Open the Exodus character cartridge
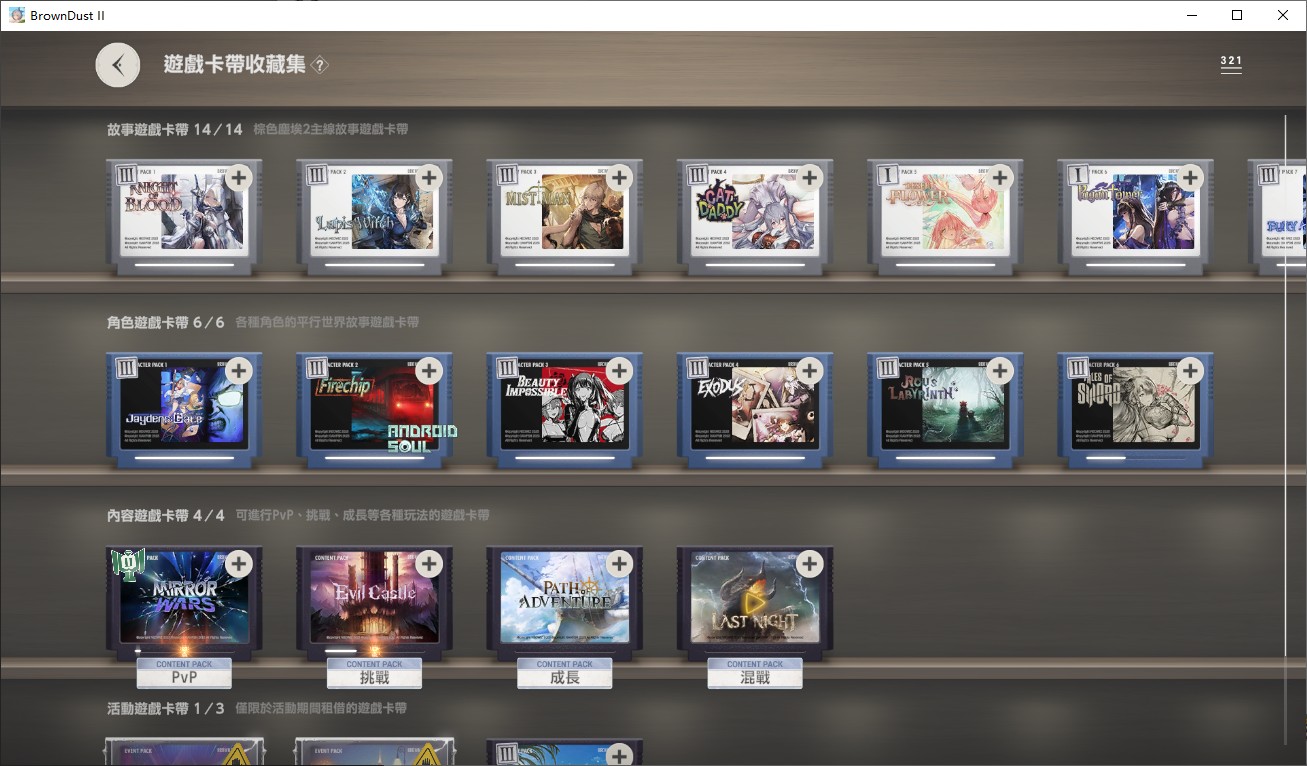The height and width of the screenshot is (766, 1307). (755, 410)
